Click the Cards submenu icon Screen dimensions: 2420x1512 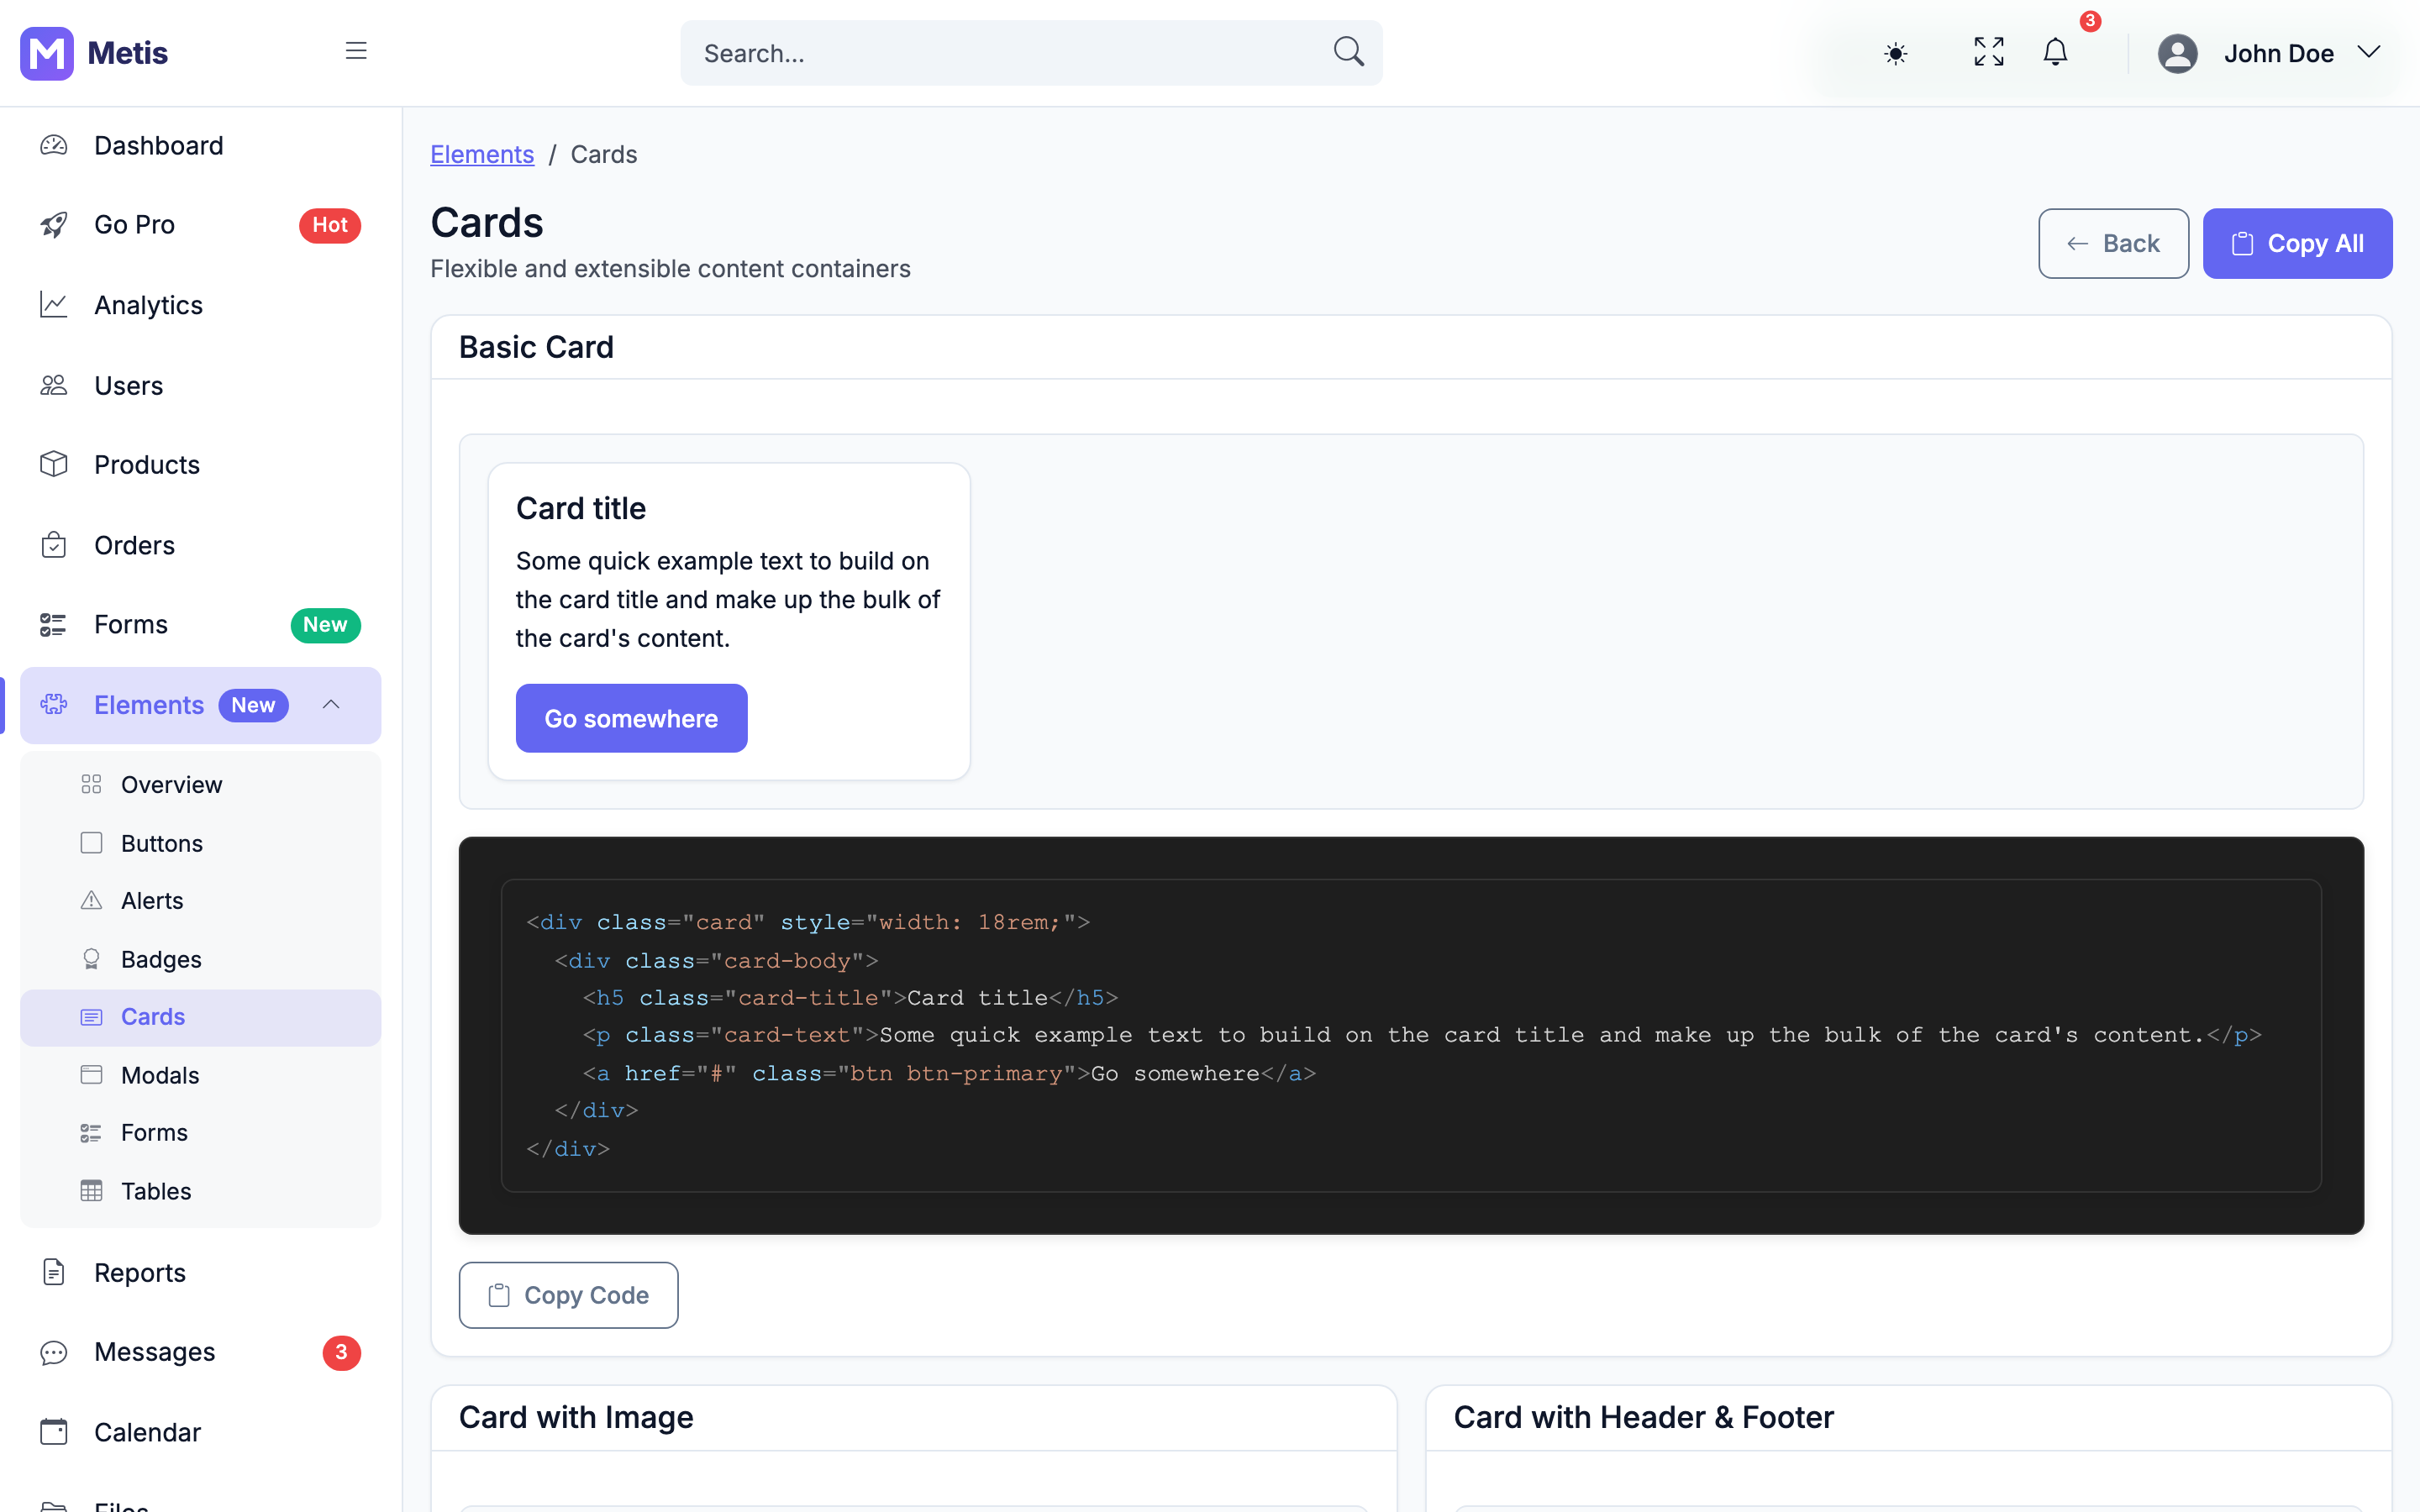[x=91, y=1017]
